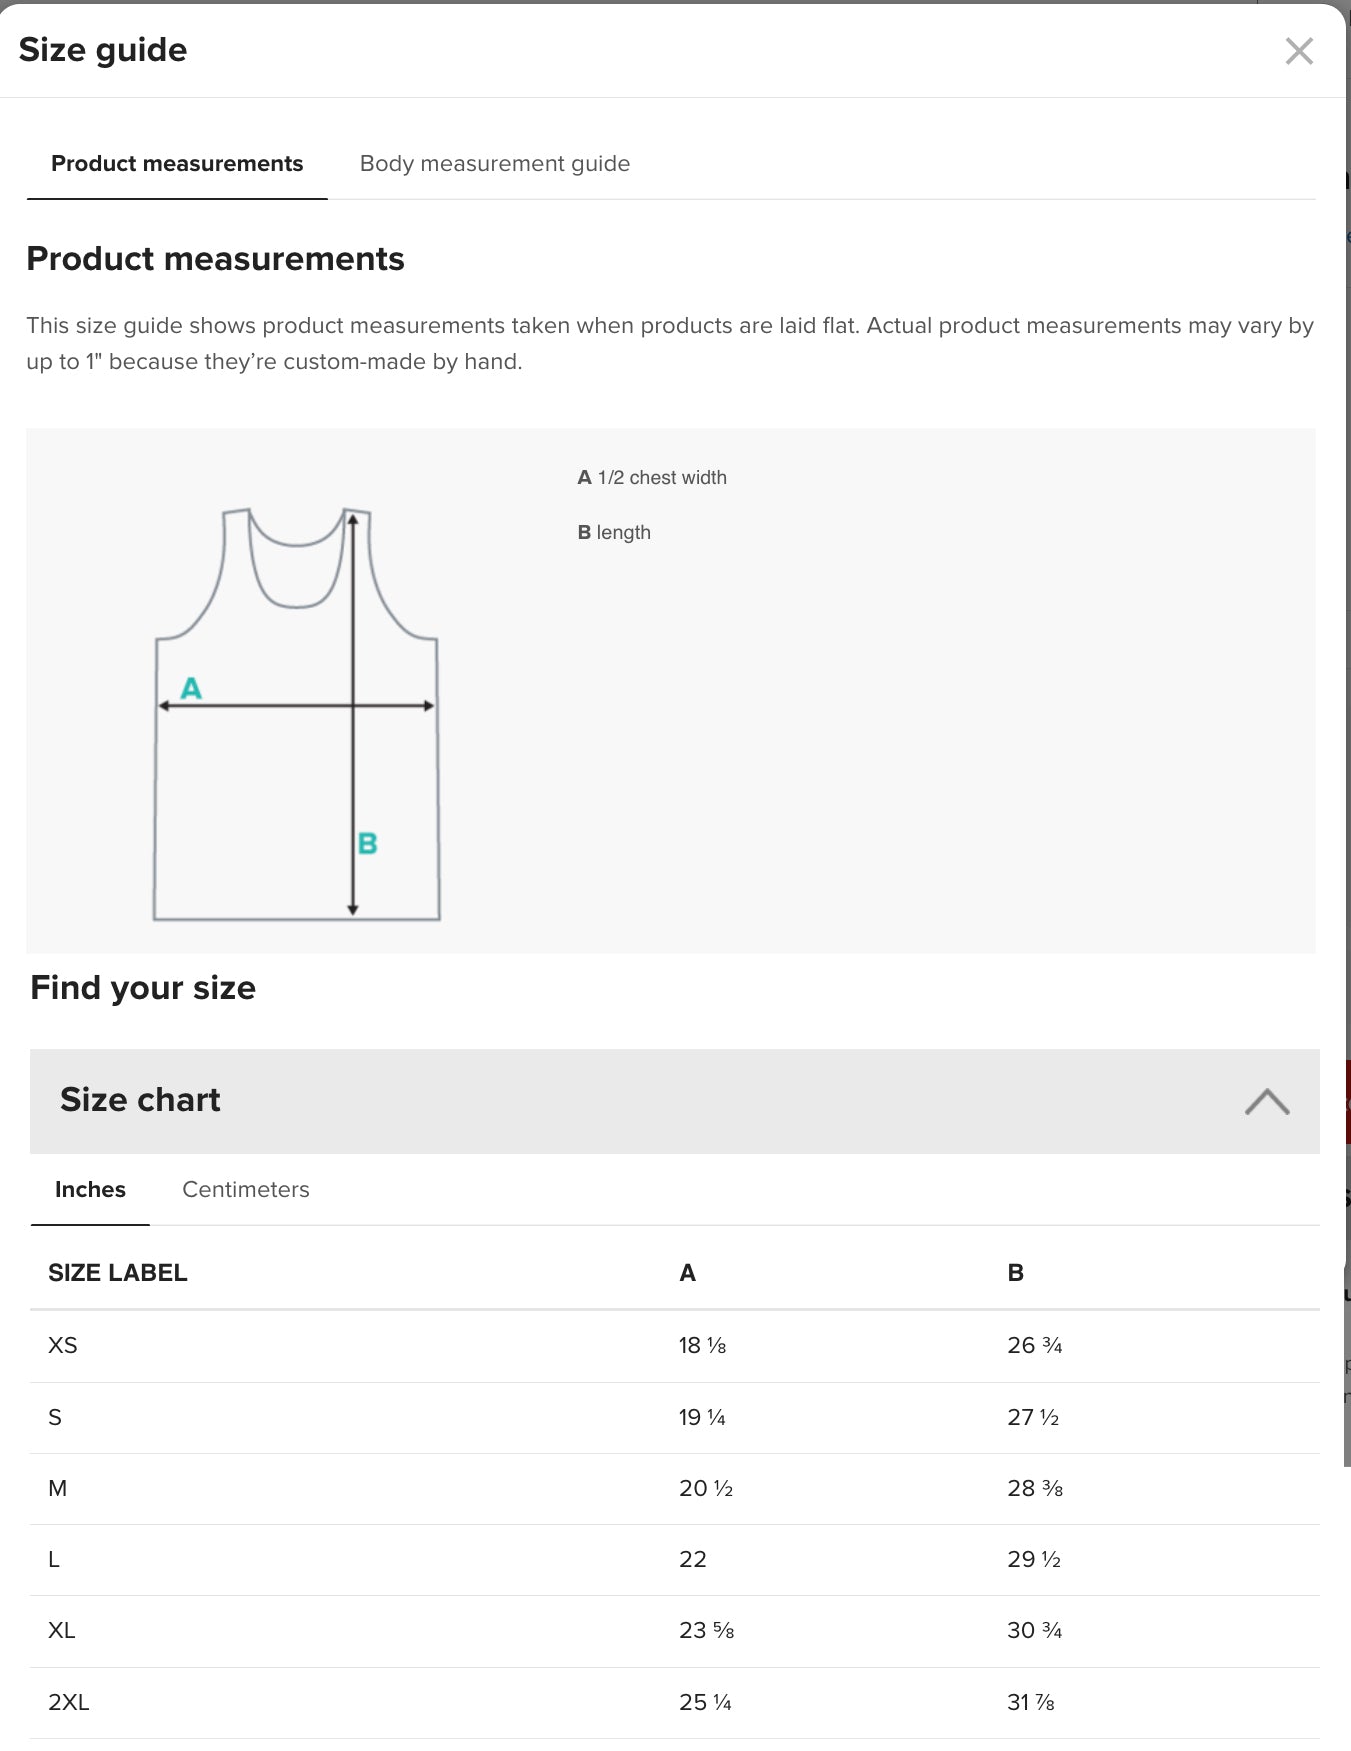Click column header B in the size chart
This screenshot has height=1751, width=1351.
[1016, 1272]
